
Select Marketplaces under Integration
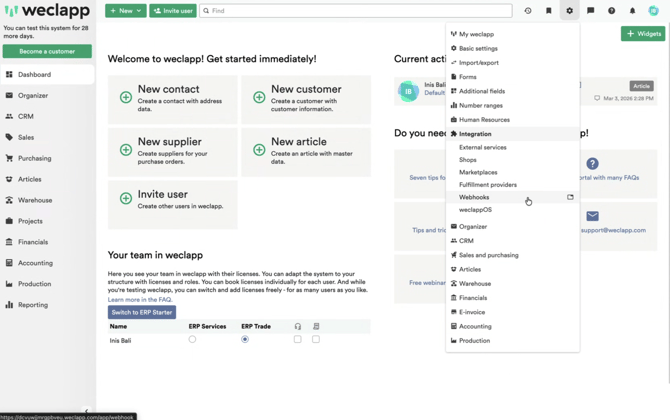[x=478, y=172]
